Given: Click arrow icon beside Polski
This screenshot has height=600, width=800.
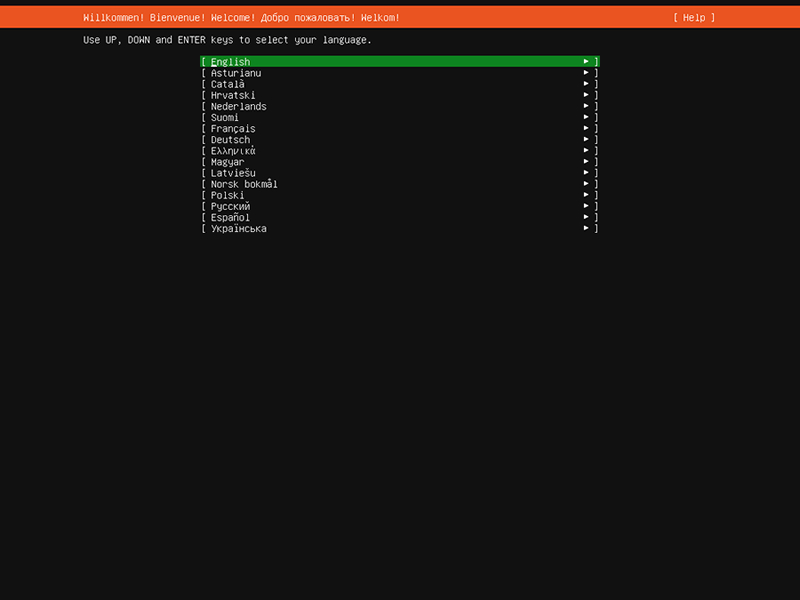Looking at the screenshot, I should [x=586, y=195].
